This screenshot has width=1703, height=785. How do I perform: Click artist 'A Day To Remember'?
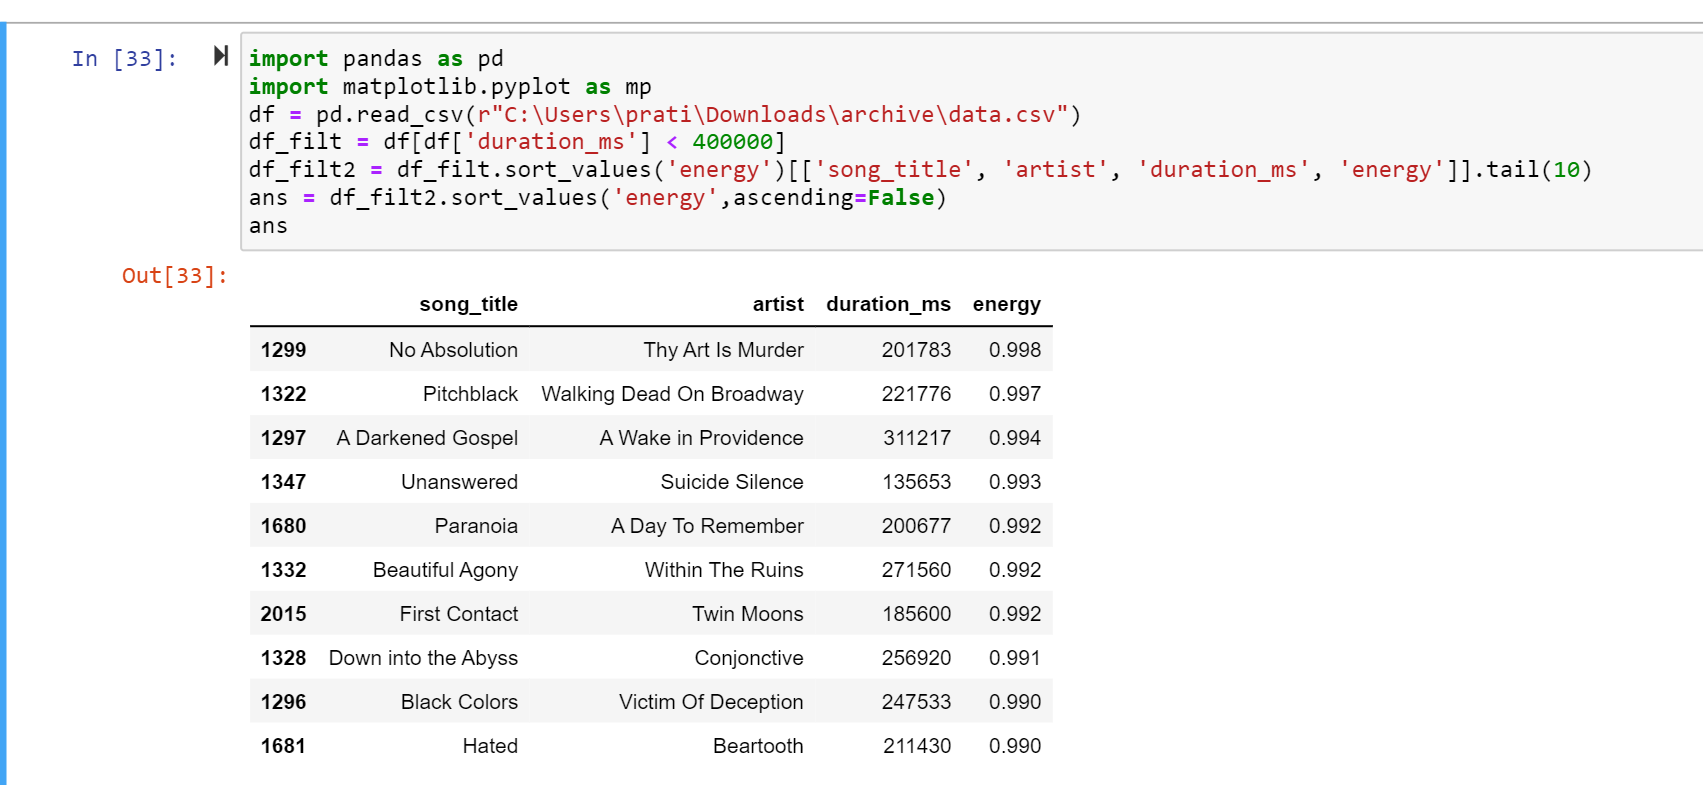click(707, 526)
